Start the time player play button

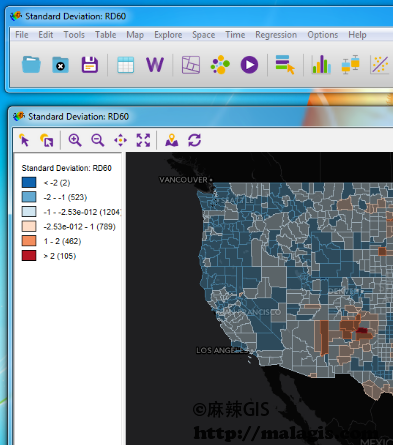click(x=249, y=65)
